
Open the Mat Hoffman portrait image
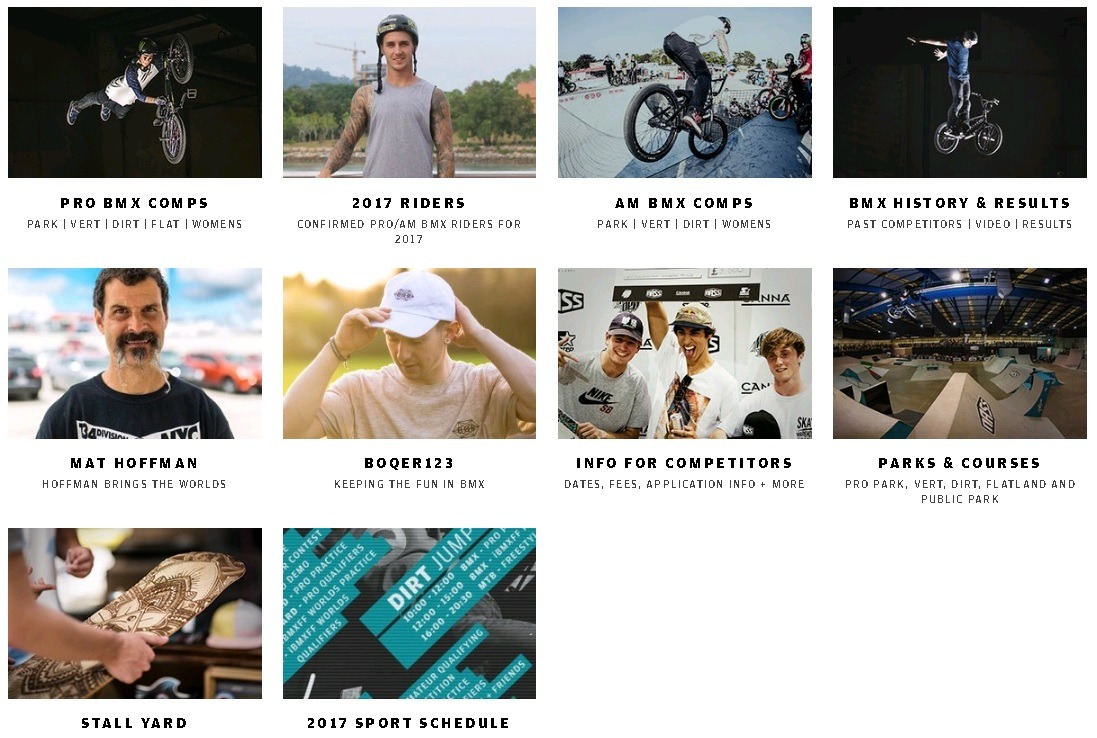click(x=135, y=353)
